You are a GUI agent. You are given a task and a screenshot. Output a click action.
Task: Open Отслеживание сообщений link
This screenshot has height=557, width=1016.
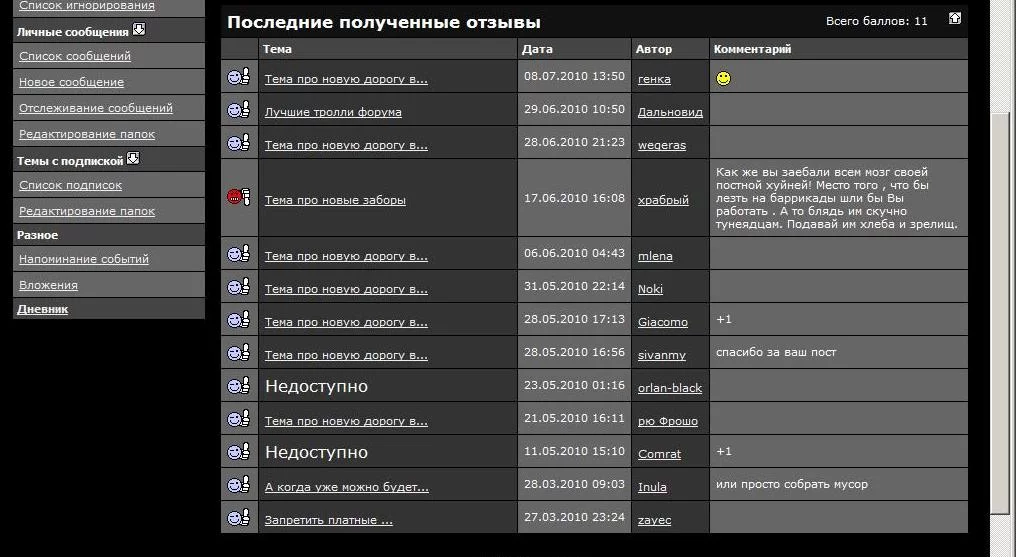pyautogui.click(x=96, y=108)
